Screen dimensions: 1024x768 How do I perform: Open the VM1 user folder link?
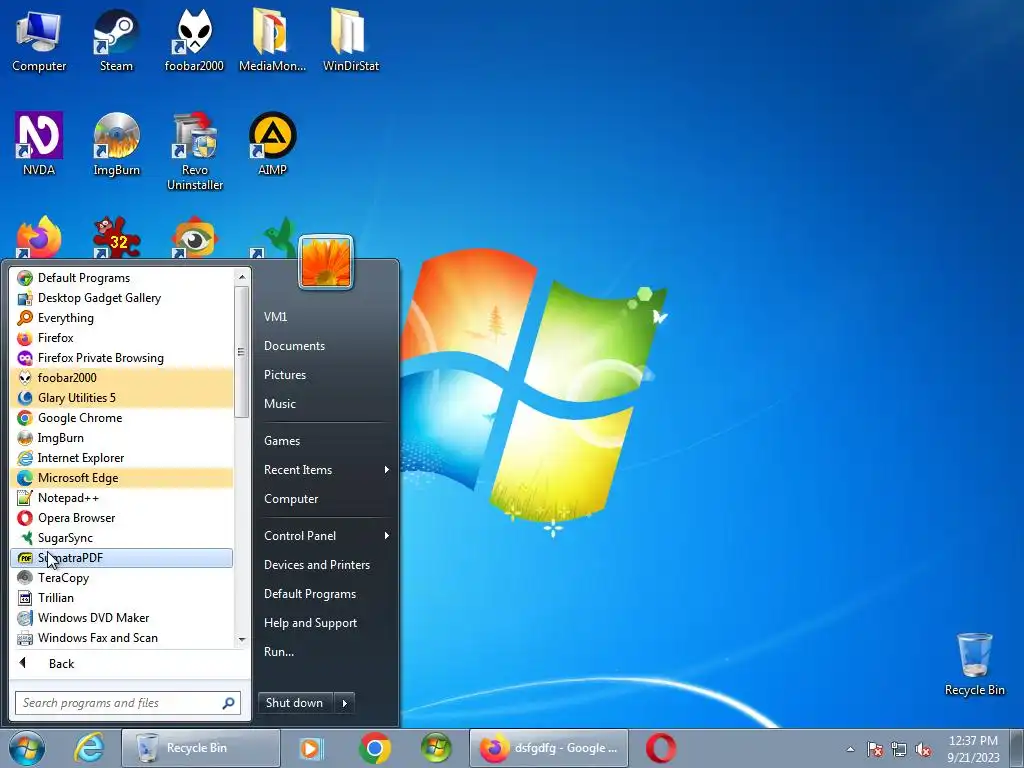click(x=327, y=317)
